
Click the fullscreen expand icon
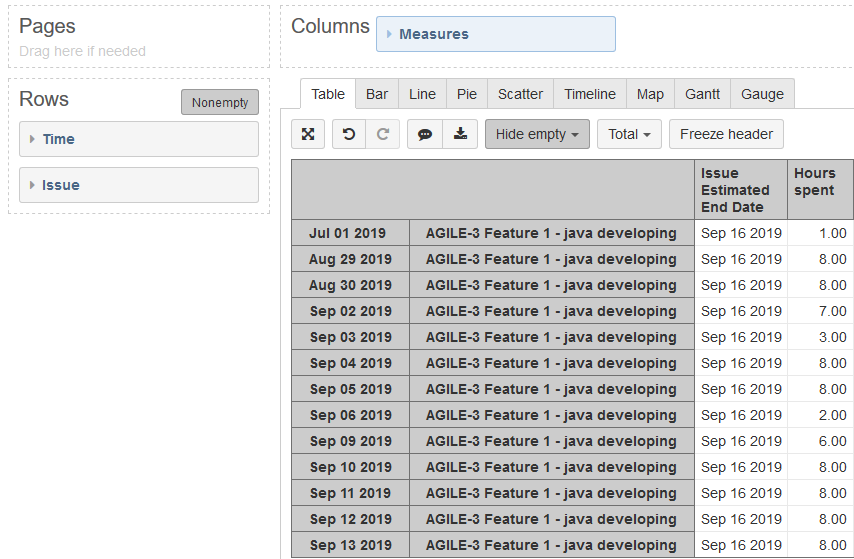pos(309,134)
